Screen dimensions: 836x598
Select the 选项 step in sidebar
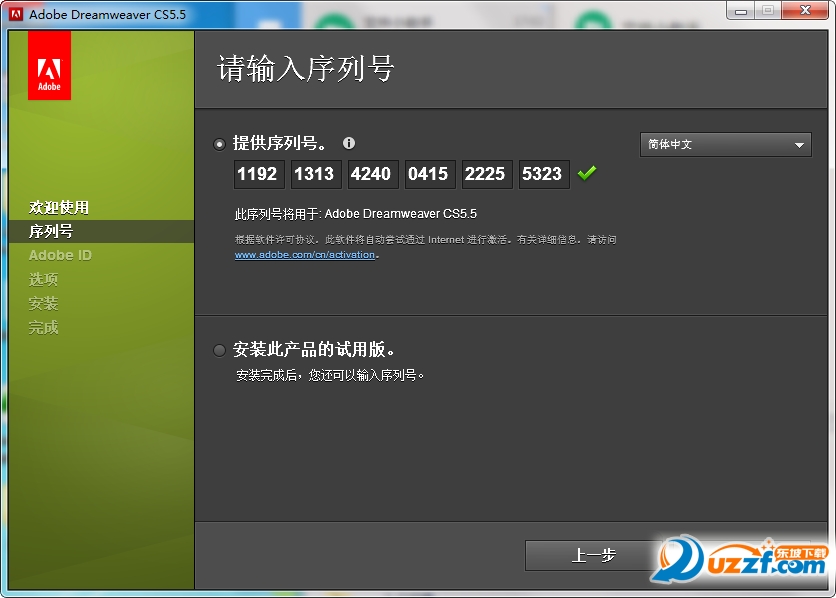tap(43, 279)
